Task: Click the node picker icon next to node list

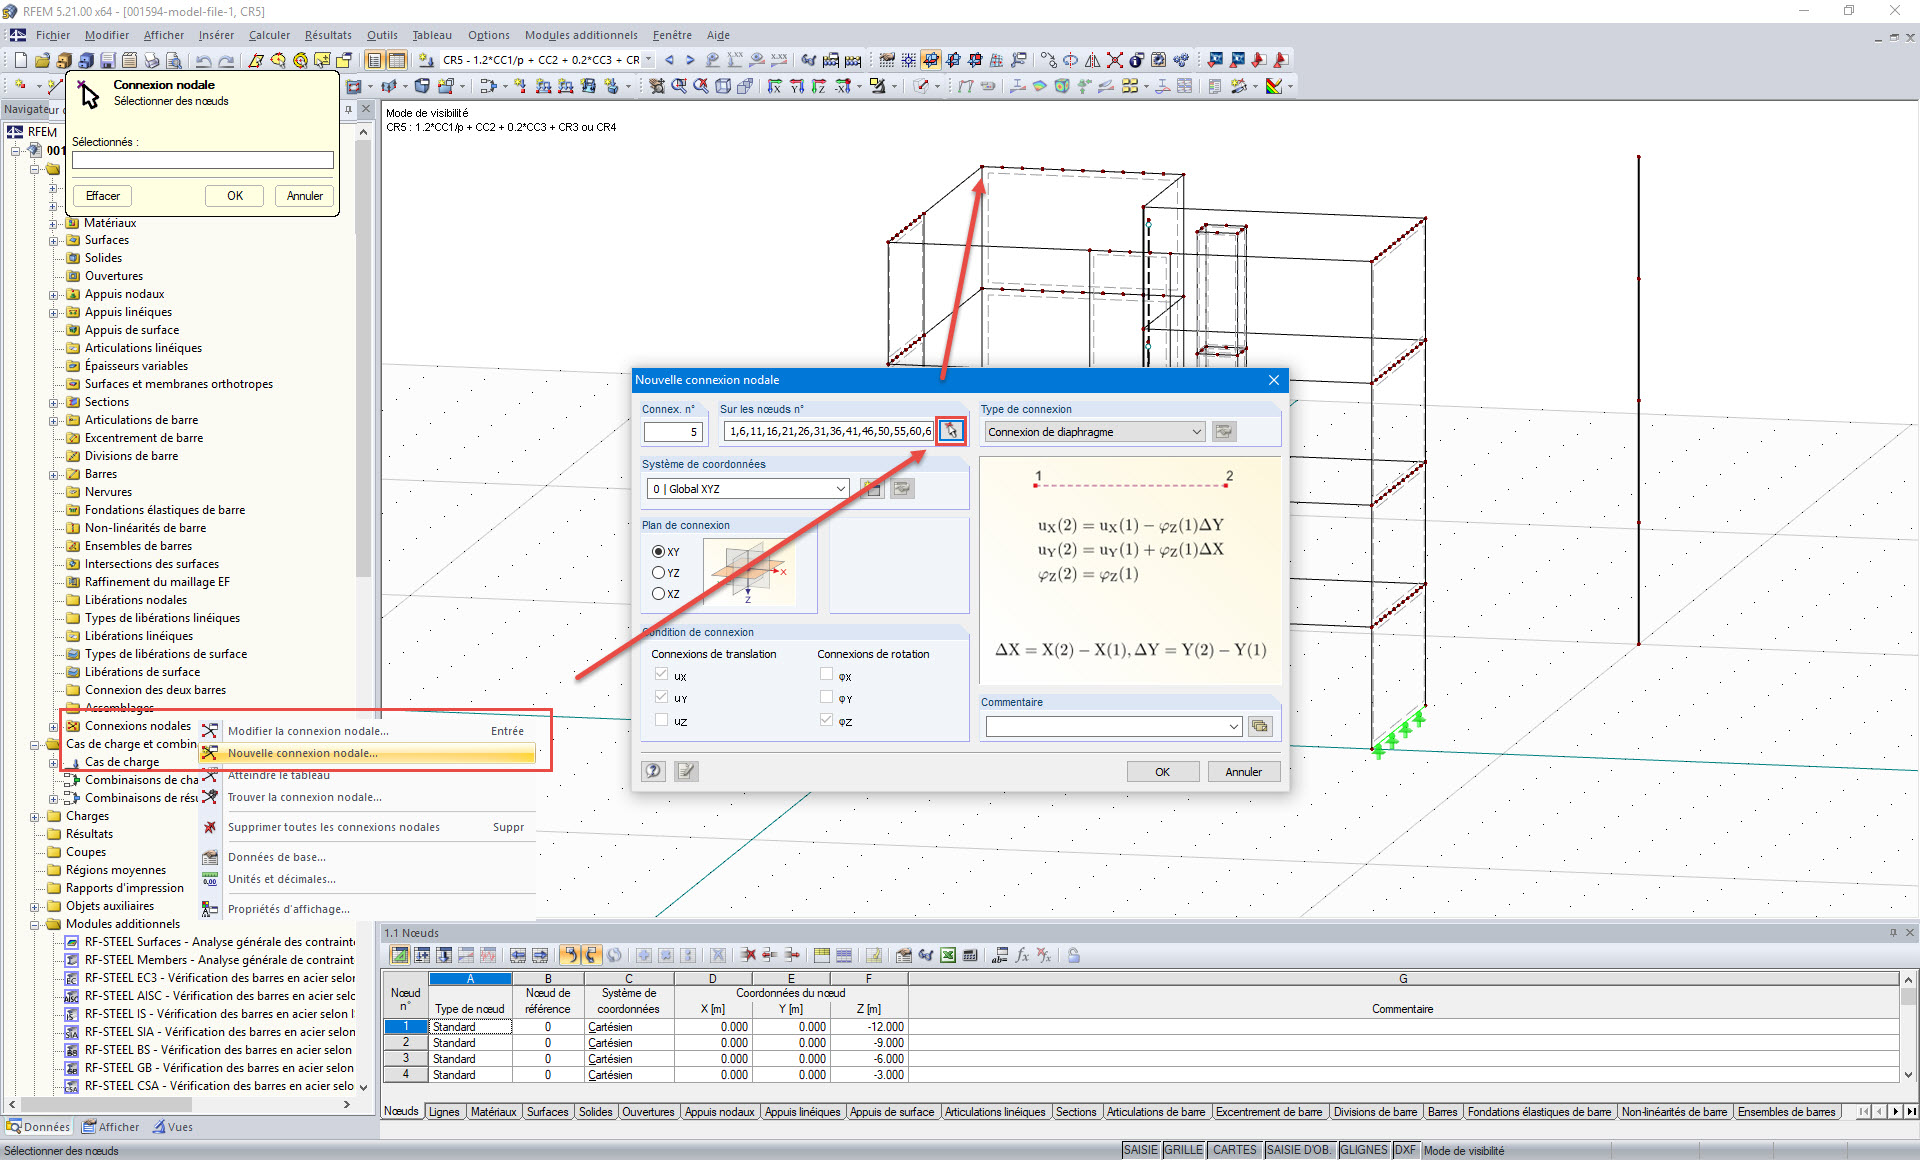Action: pyautogui.click(x=951, y=431)
